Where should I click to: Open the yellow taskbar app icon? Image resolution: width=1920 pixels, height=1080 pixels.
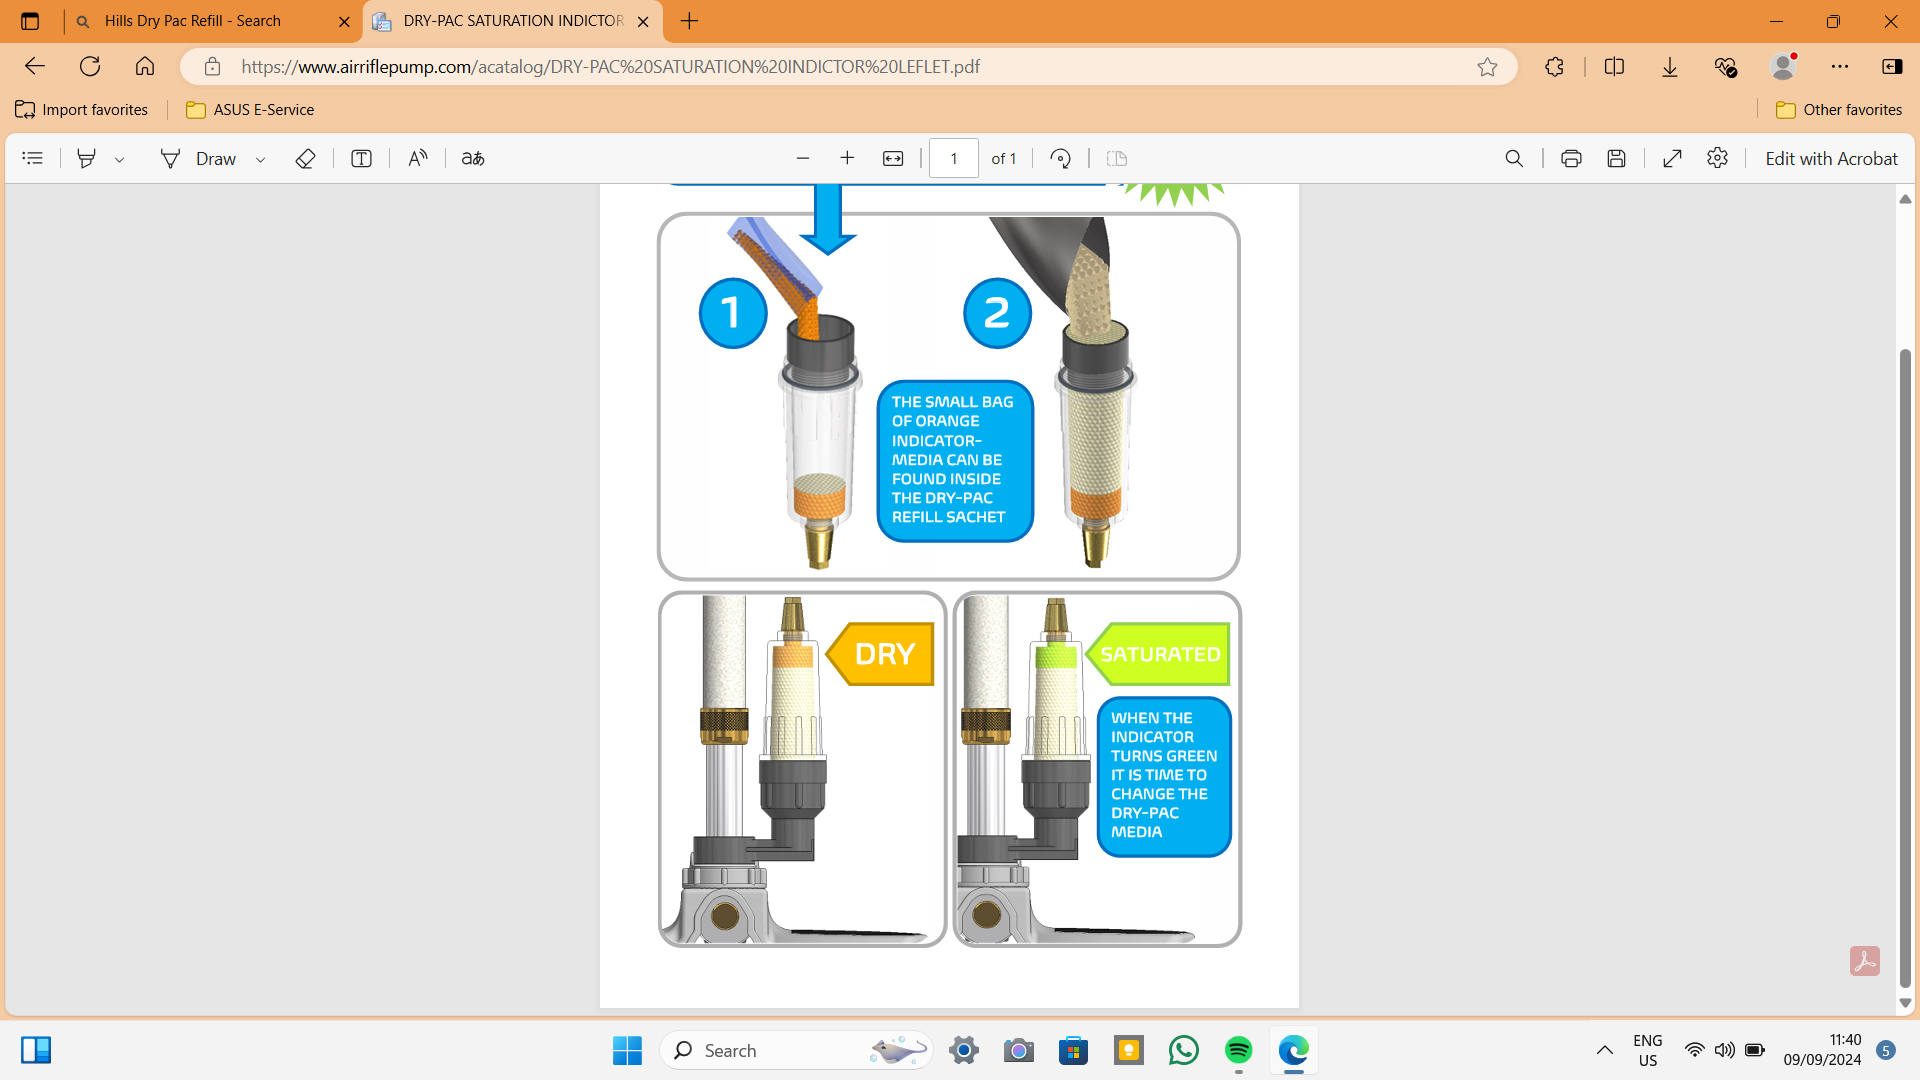point(1129,1050)
